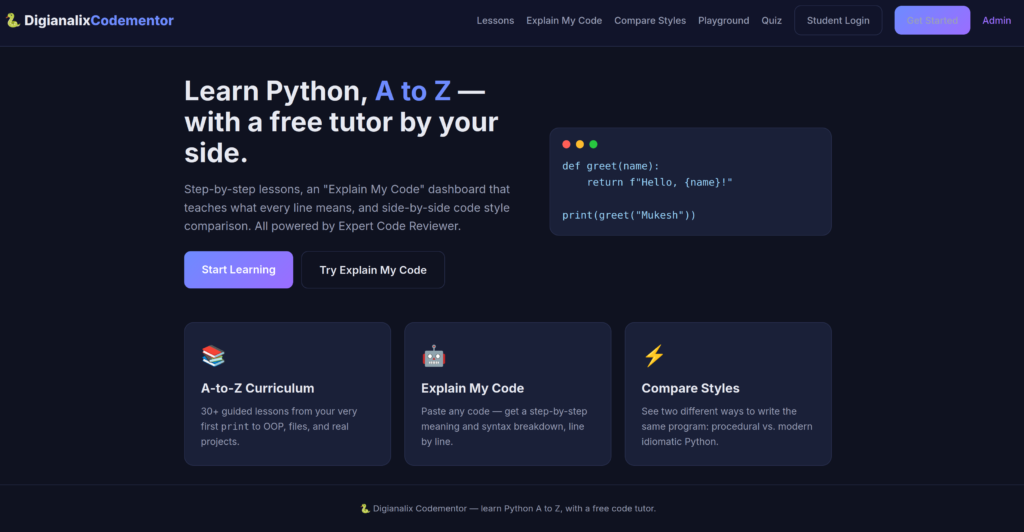Go to Explain My Code in navbar
This screenshot has height=532, width=1024.
[x=564, y=20]
